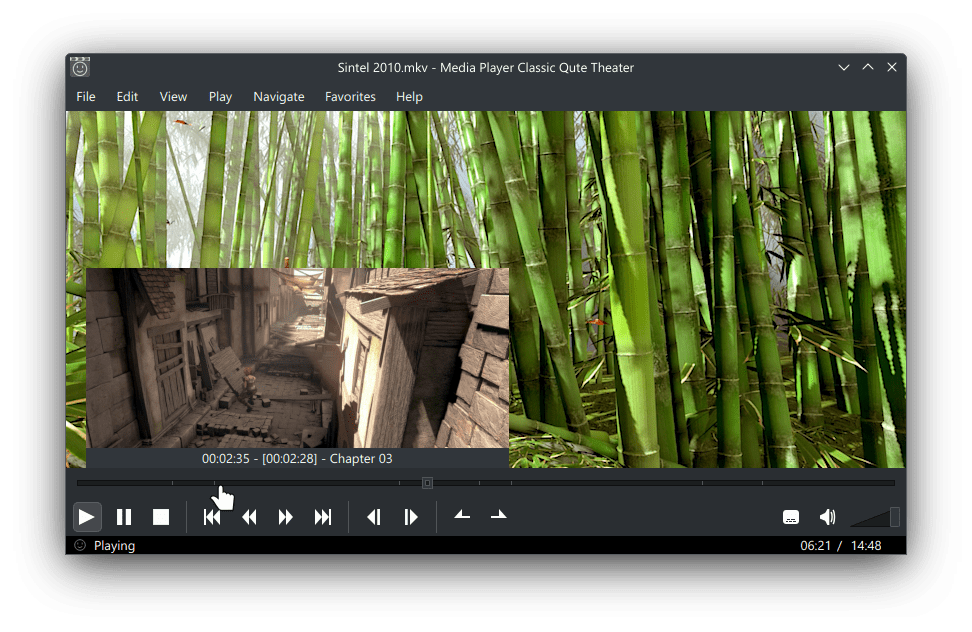Open the Navigate menu
Image resolution: width=972 pixels, height=632 pixels.
[279, 97]
